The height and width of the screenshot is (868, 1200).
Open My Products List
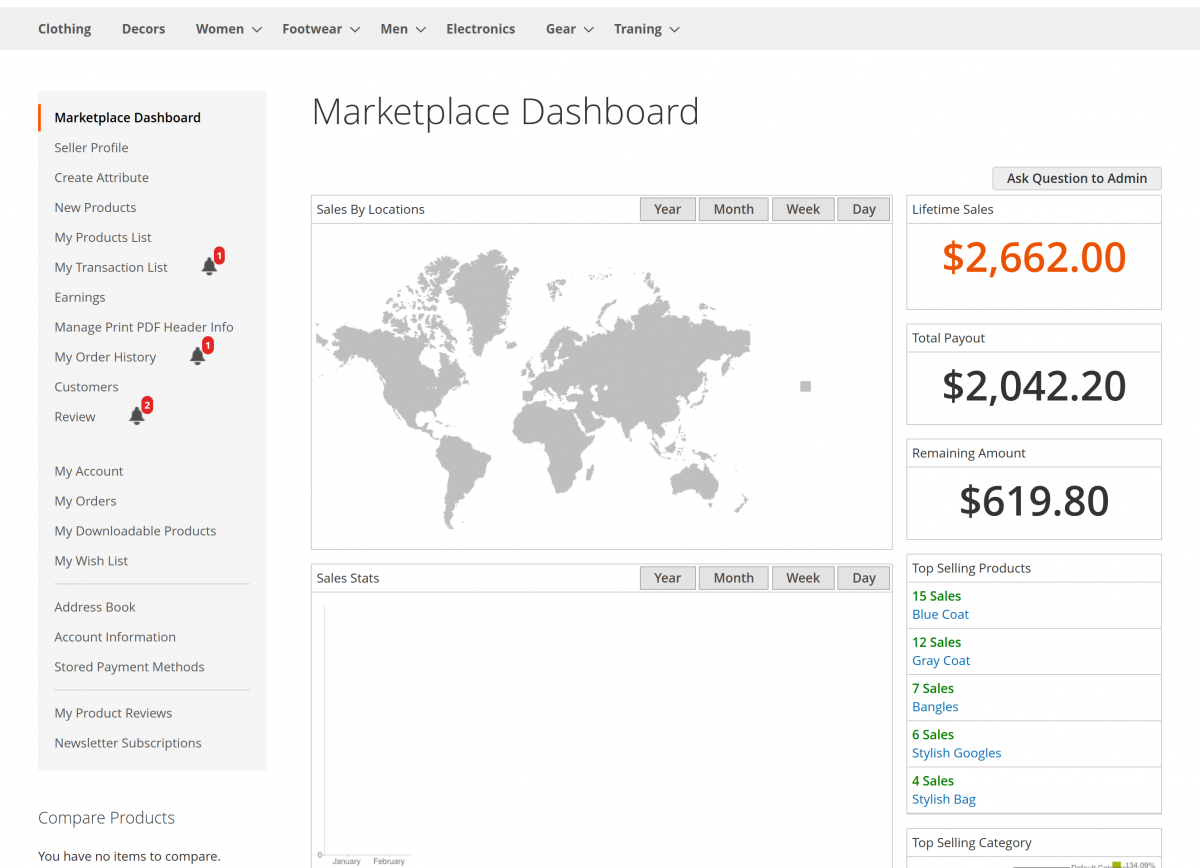pos(103,237)
